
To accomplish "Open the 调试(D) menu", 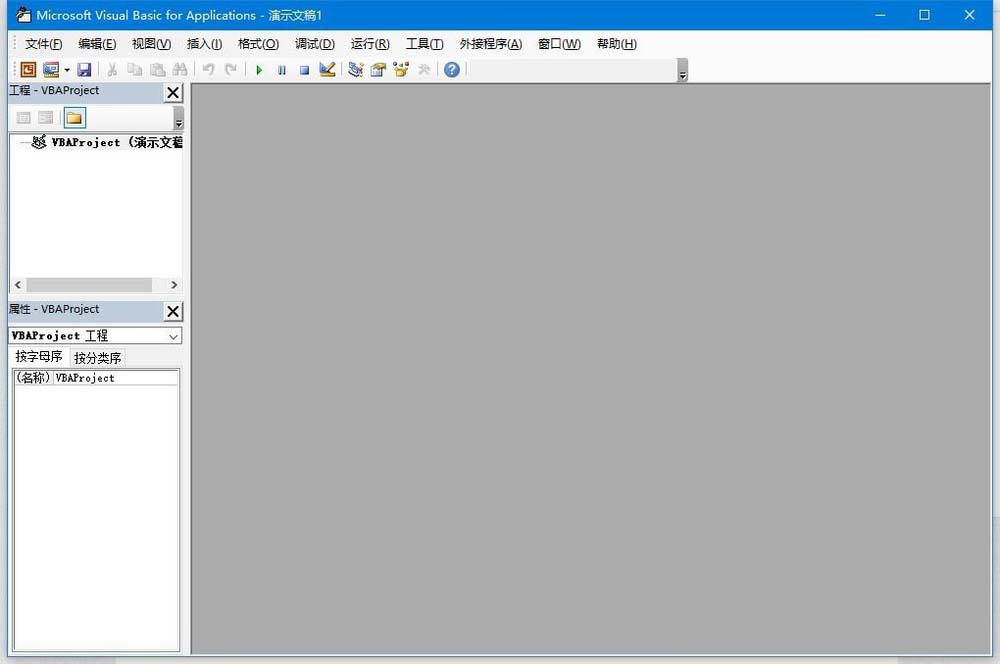I will point(314,44).
